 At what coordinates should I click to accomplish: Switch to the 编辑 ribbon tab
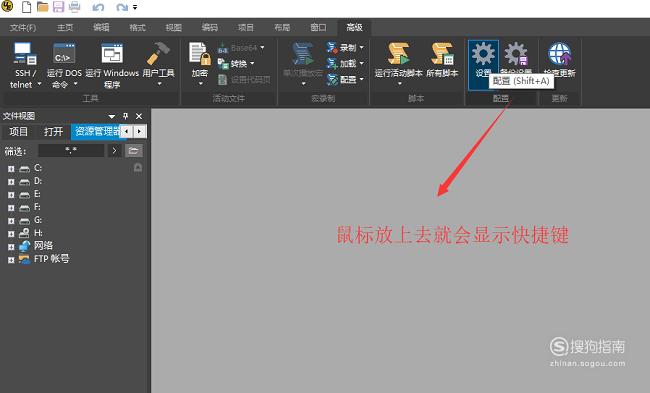point(101,28)
